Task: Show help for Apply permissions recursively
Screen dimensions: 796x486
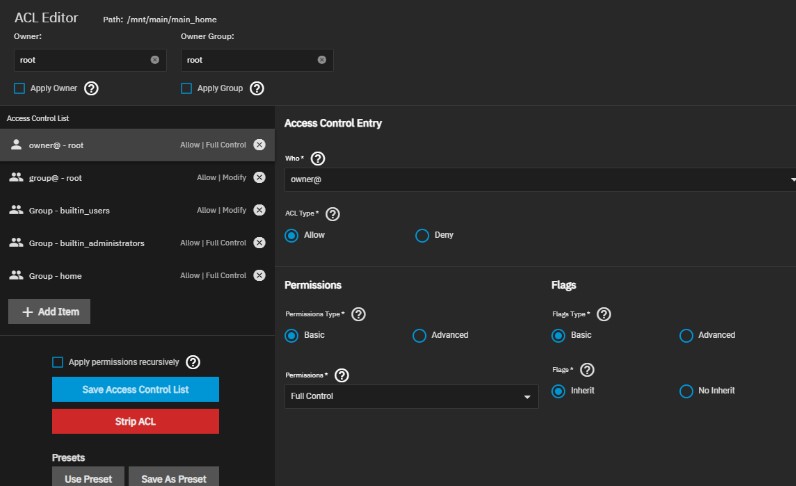Action: click(x=194, y=362)
